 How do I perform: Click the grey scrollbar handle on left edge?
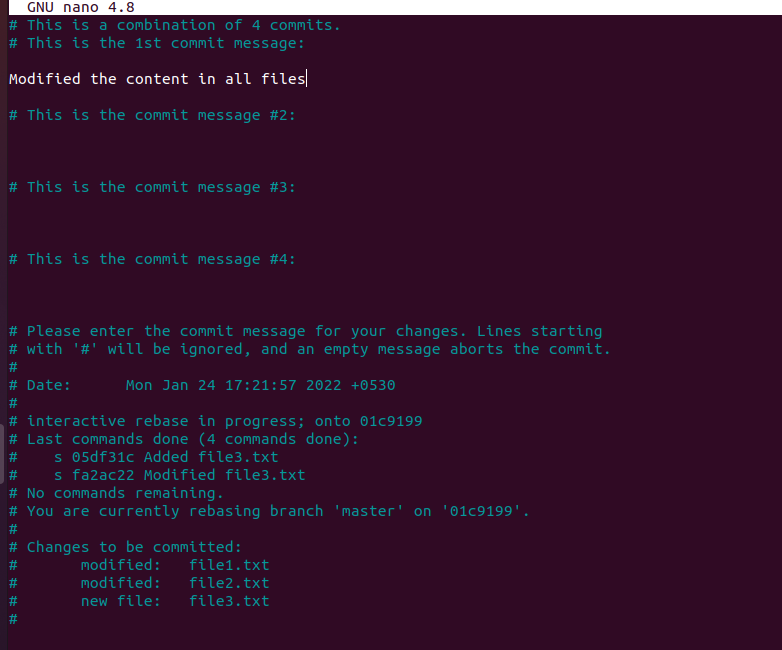tap(2, 453)
